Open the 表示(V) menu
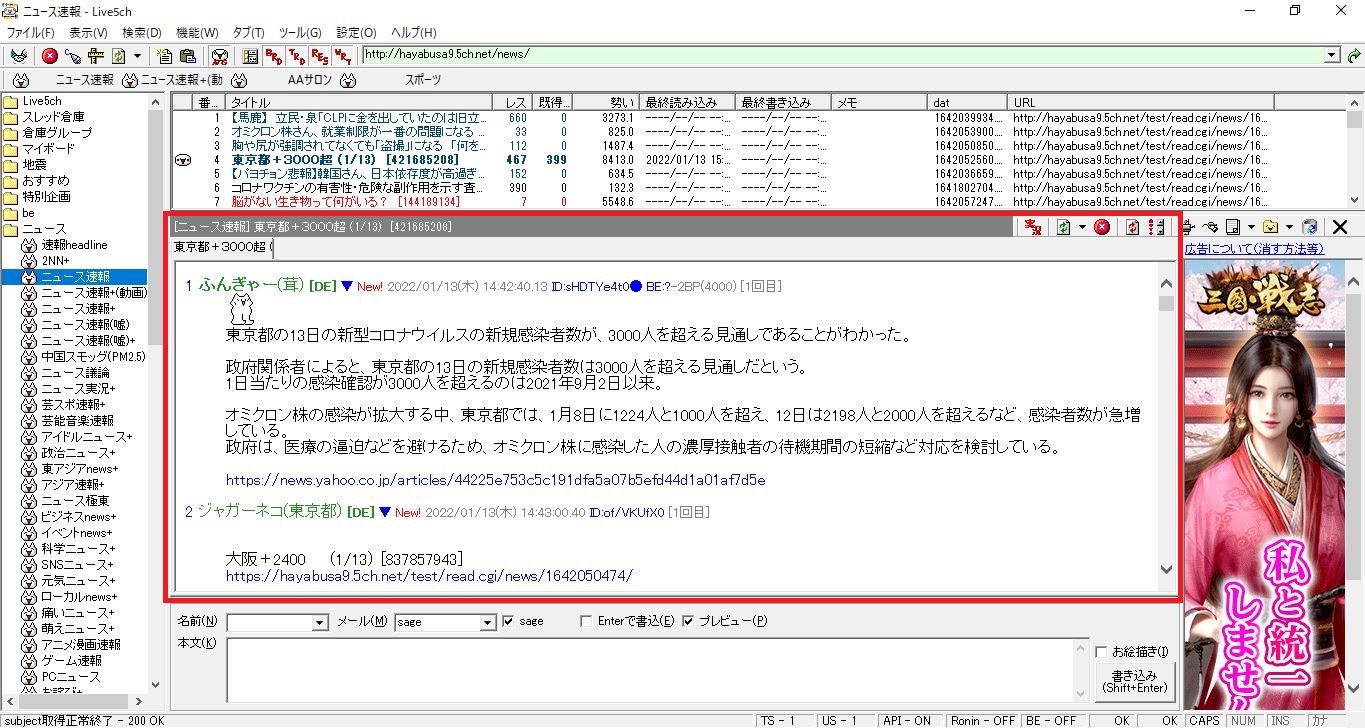This screenshot has width=1365, height=728. [88, 33]
